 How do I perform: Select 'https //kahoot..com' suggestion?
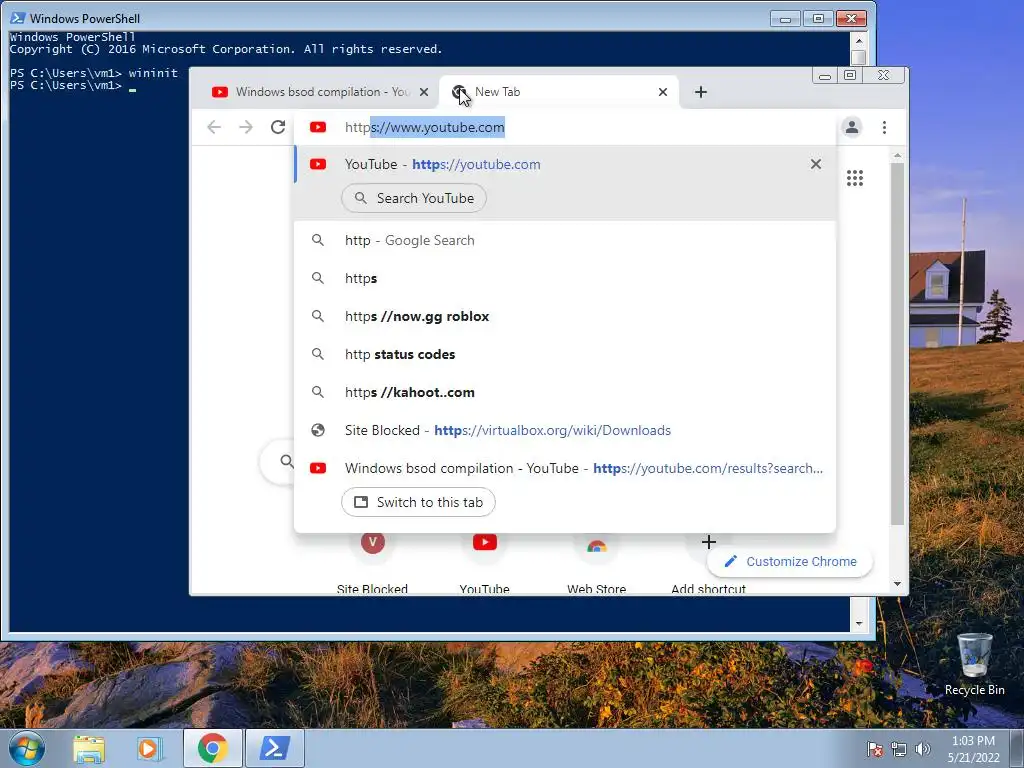[x=565, y=392]
